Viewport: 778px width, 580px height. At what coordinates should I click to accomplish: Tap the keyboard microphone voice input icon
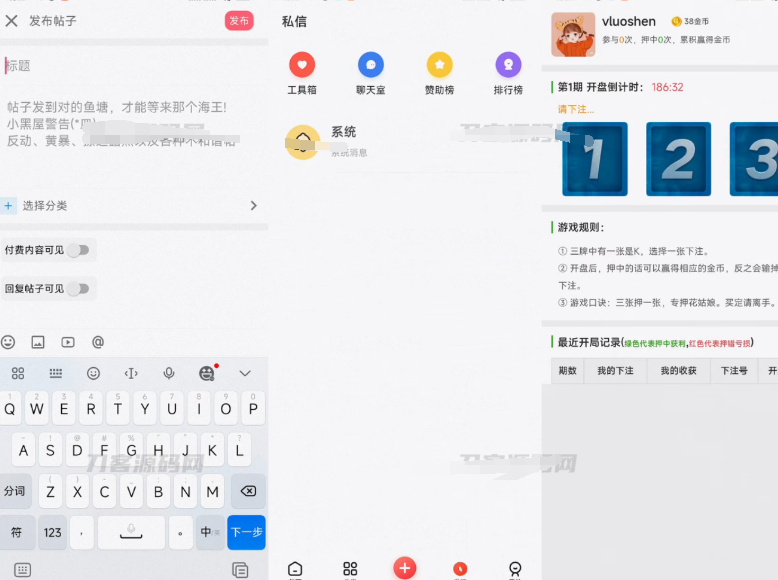pos(169,373)
